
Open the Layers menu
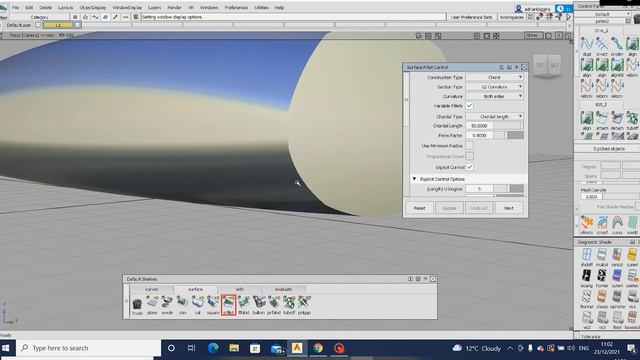(155, 7)
